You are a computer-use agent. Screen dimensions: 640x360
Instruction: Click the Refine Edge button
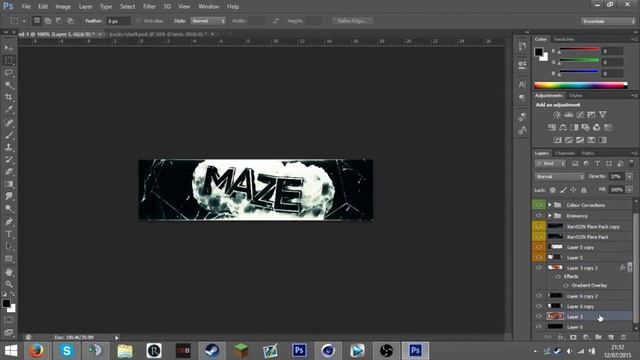point(353,21)
